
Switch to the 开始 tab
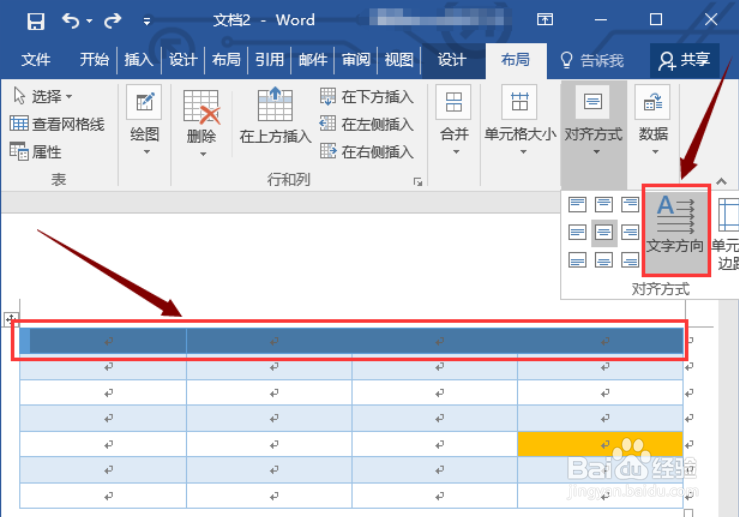pyautogui.click(x=94, y=60)
